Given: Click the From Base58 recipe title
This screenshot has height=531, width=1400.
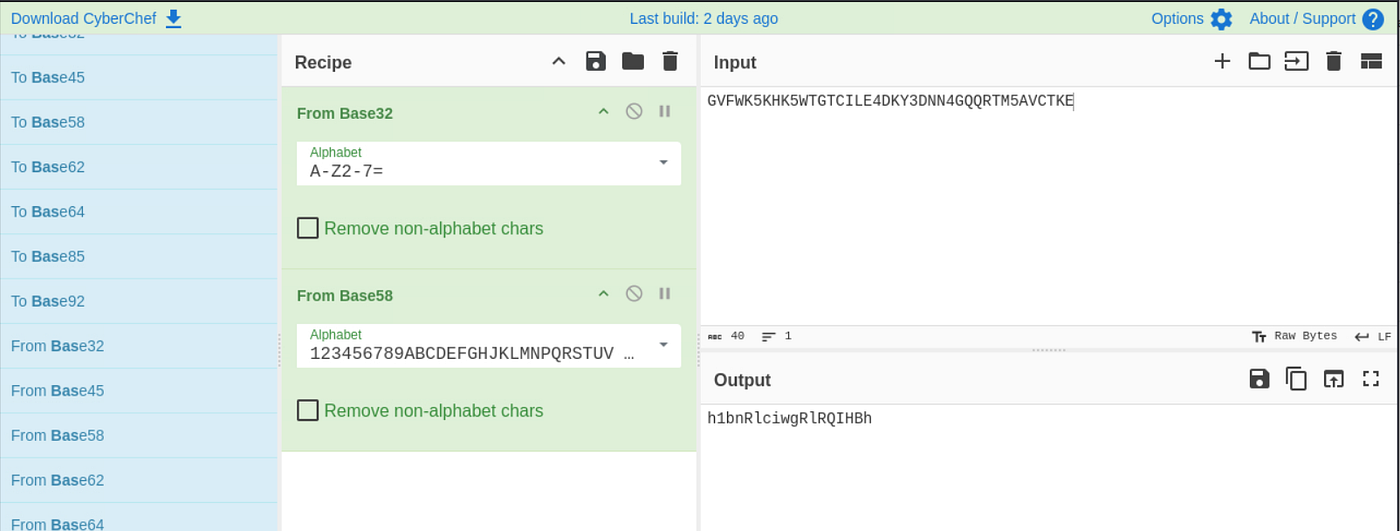Looking at the screenshot, I should (x=345, y=295).
